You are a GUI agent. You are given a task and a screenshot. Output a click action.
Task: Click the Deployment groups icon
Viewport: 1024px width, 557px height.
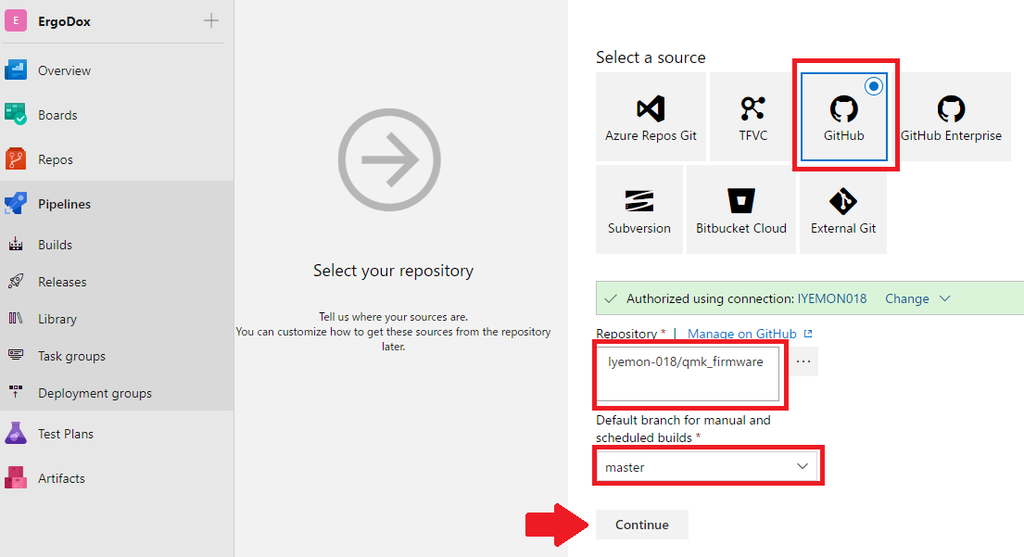coord(16,392)
